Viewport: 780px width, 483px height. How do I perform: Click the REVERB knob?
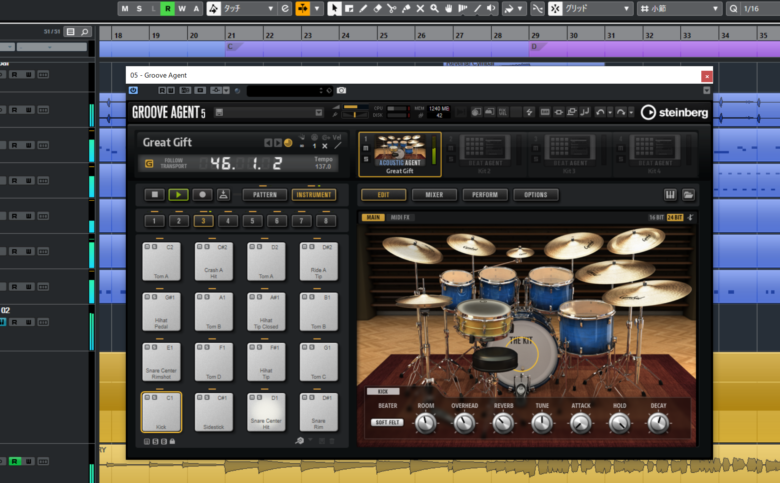503,423
